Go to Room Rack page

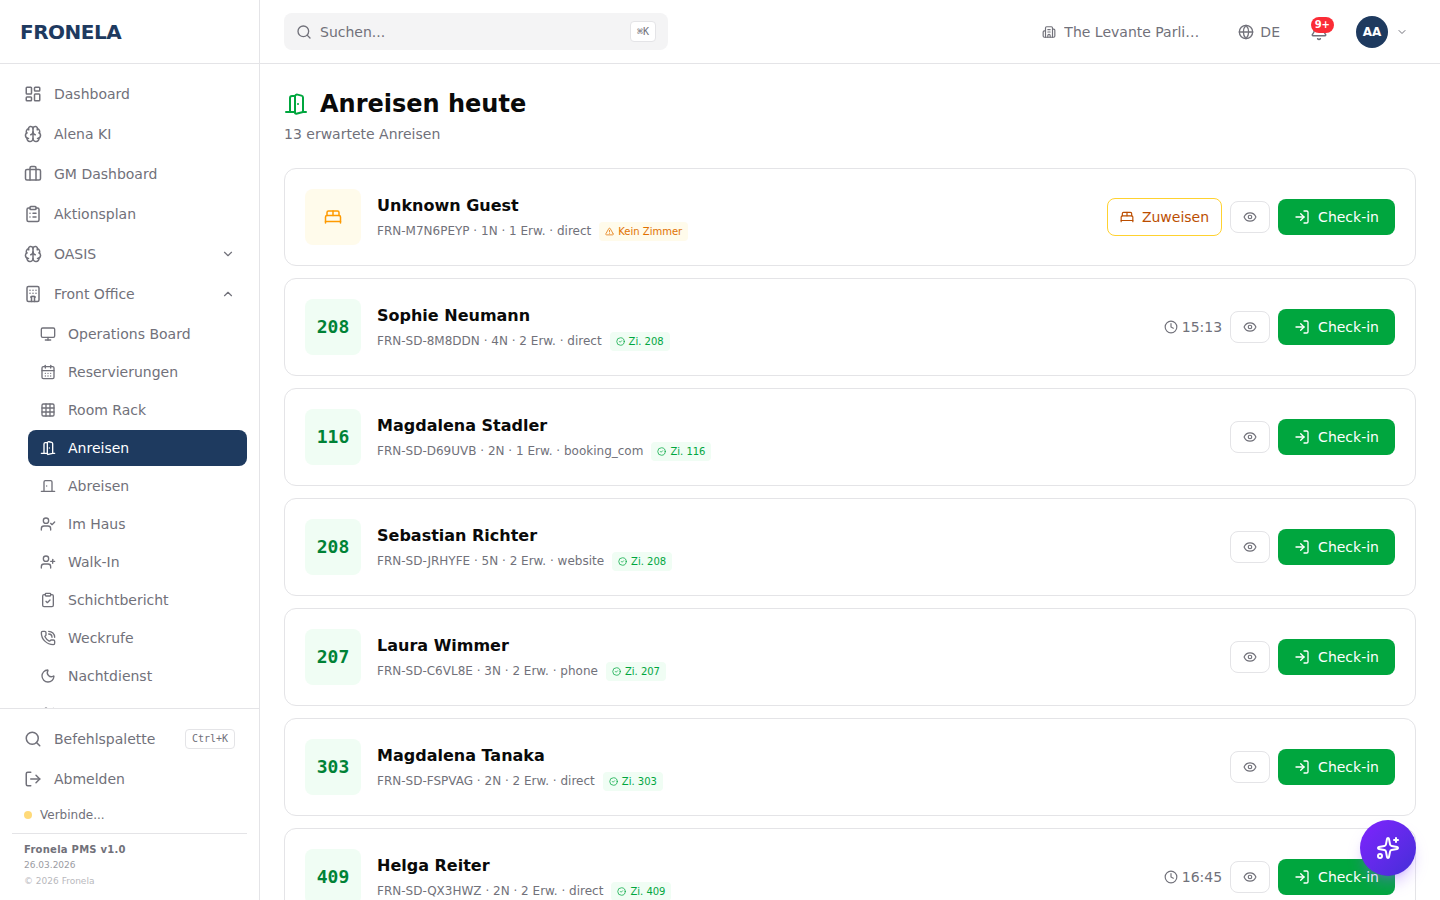pos(107,410)
